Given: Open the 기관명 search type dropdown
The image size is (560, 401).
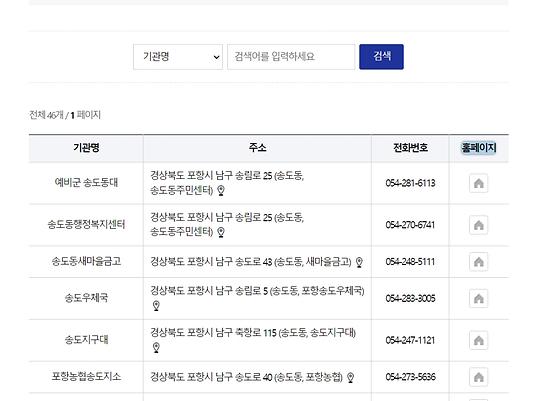Looking at the screenshot, I should click(x=178, y=57).
